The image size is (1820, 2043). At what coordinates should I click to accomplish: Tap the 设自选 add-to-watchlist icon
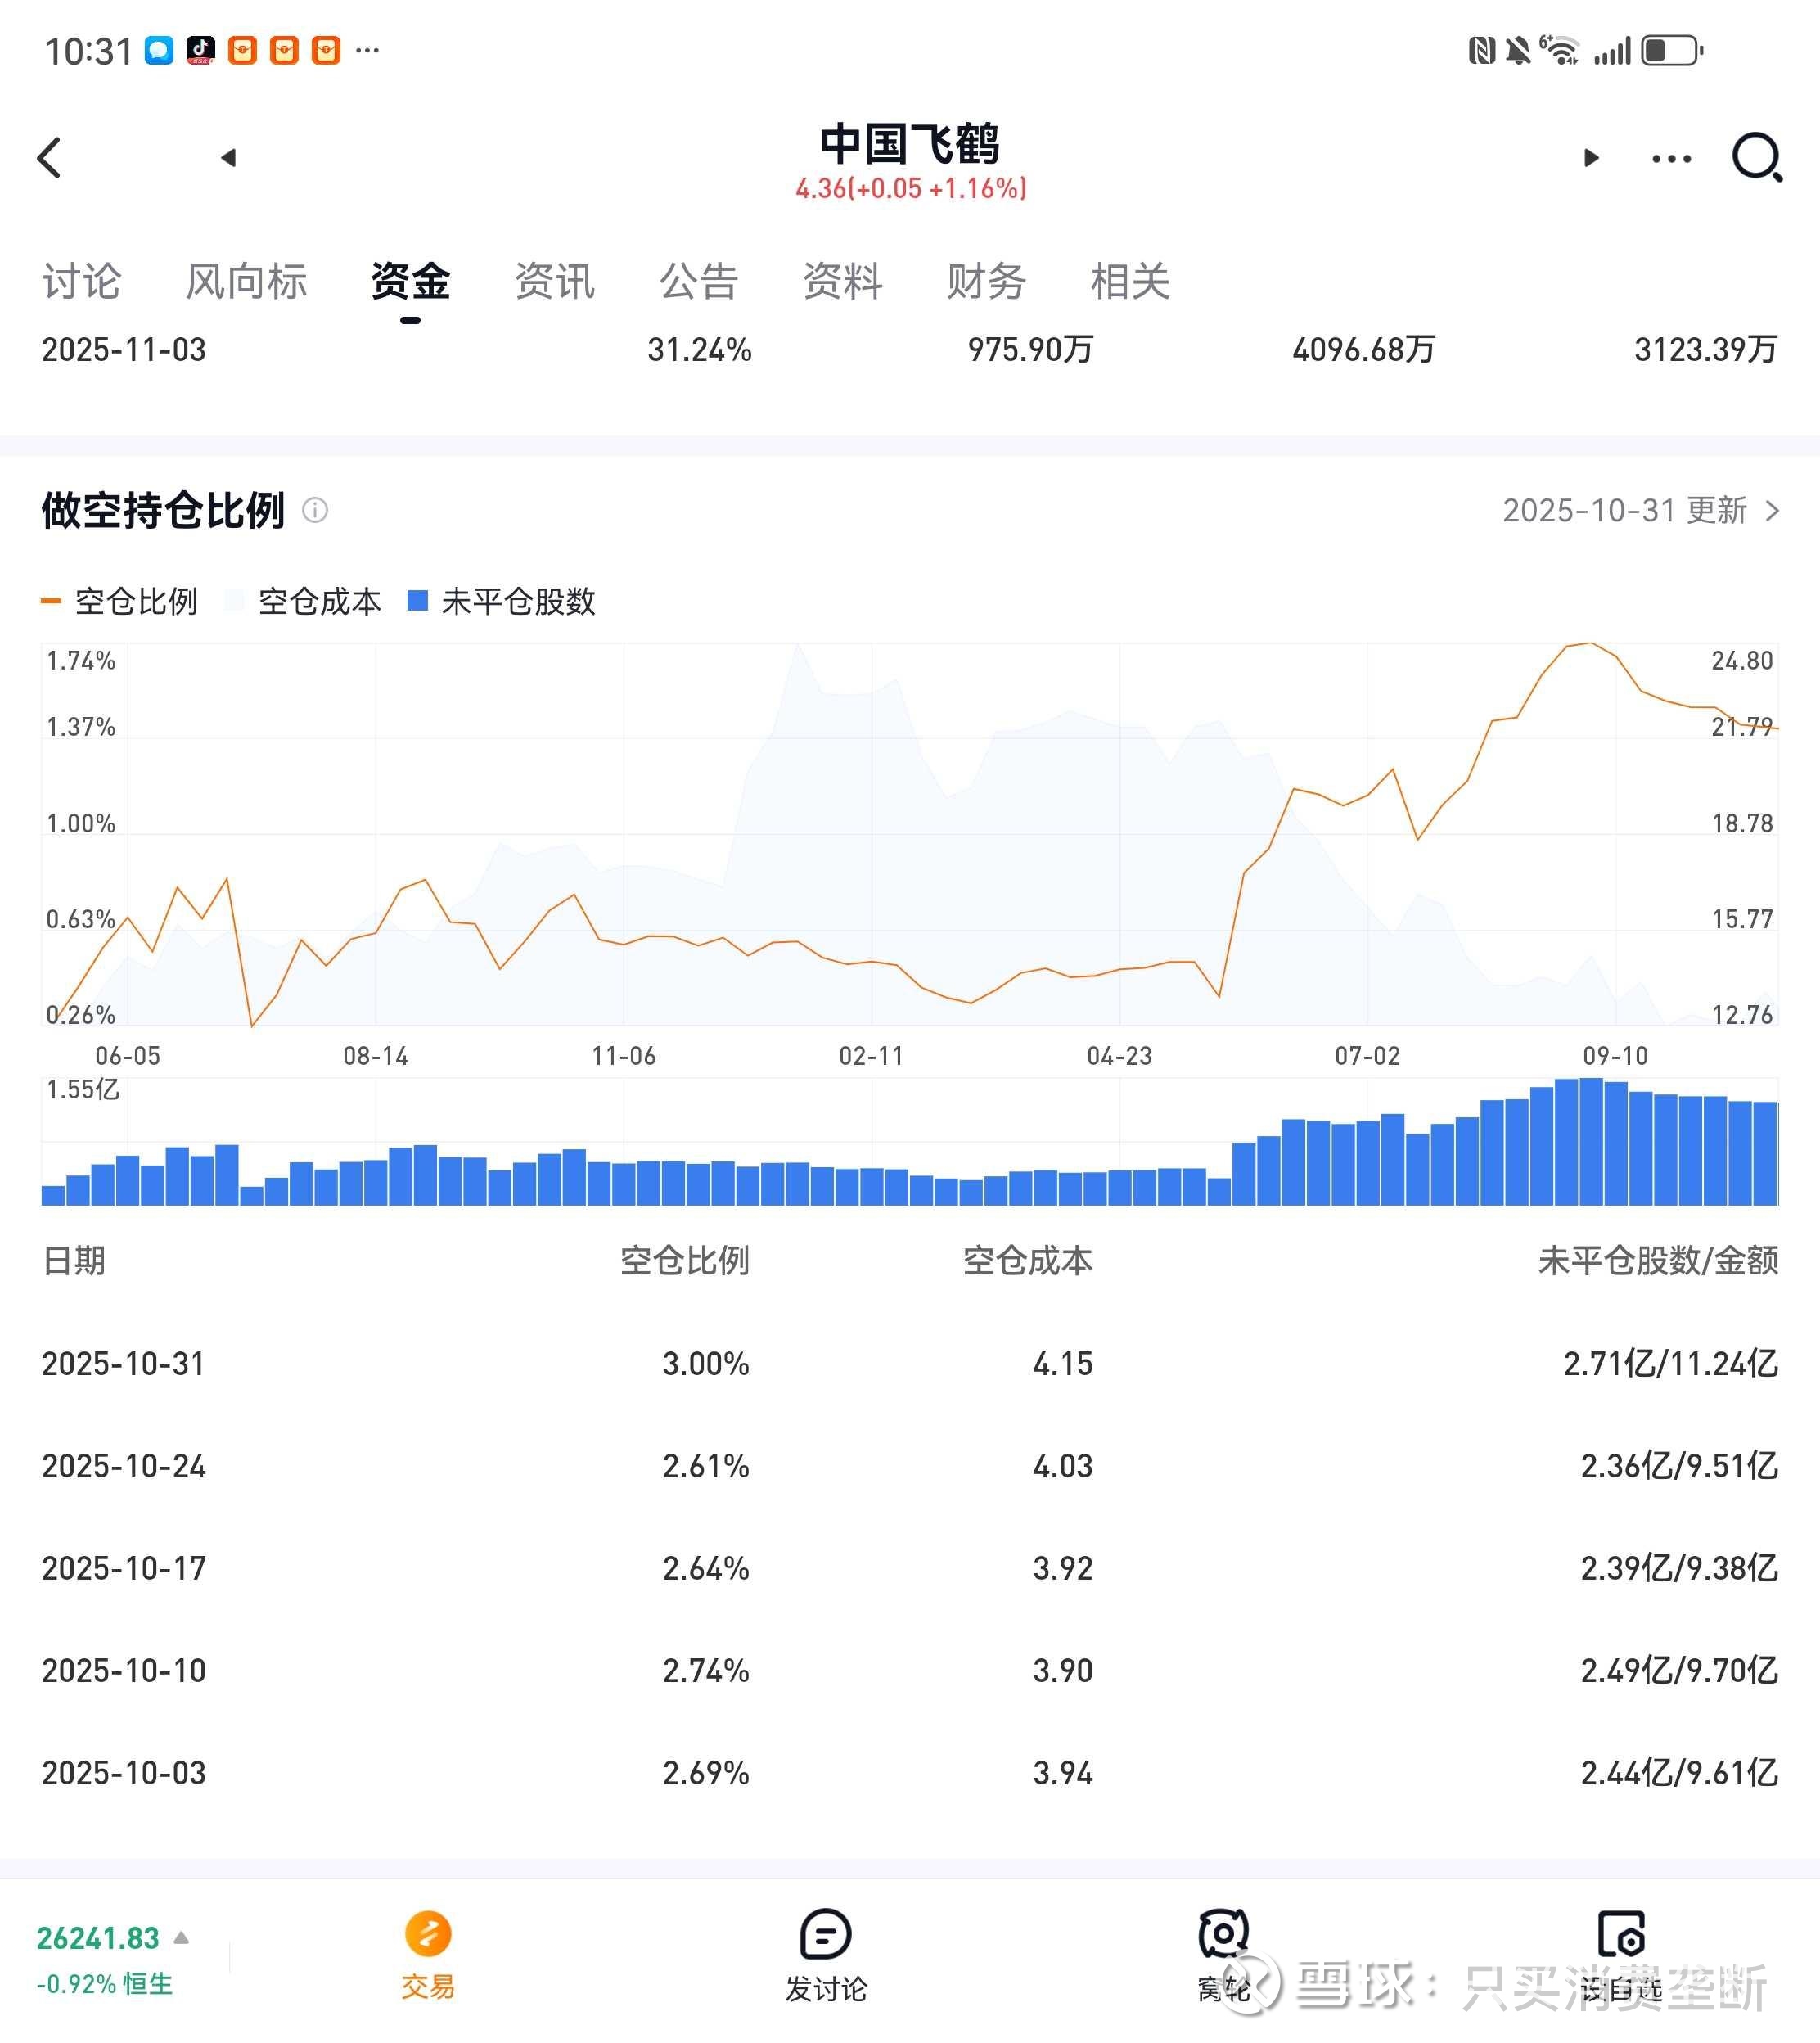point(1620,1933)
